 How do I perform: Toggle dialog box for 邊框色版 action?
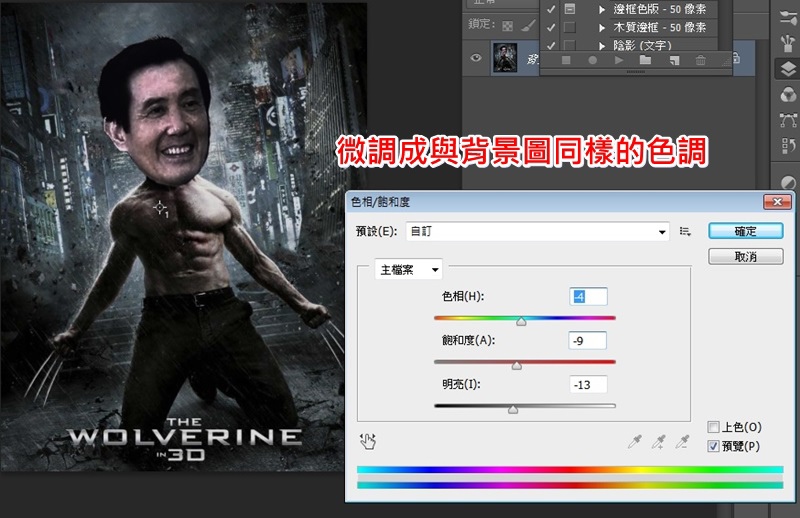569,9
